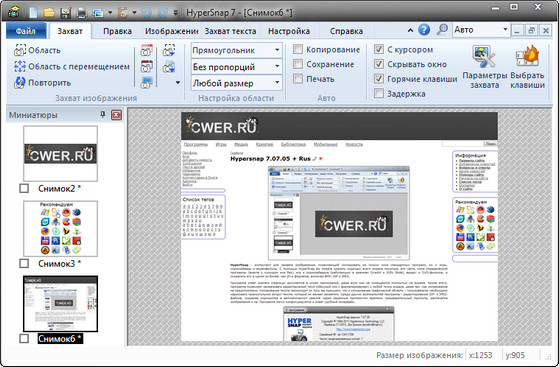Enable the Печать checkbox
559x367 pixels.
pos(298,78)
